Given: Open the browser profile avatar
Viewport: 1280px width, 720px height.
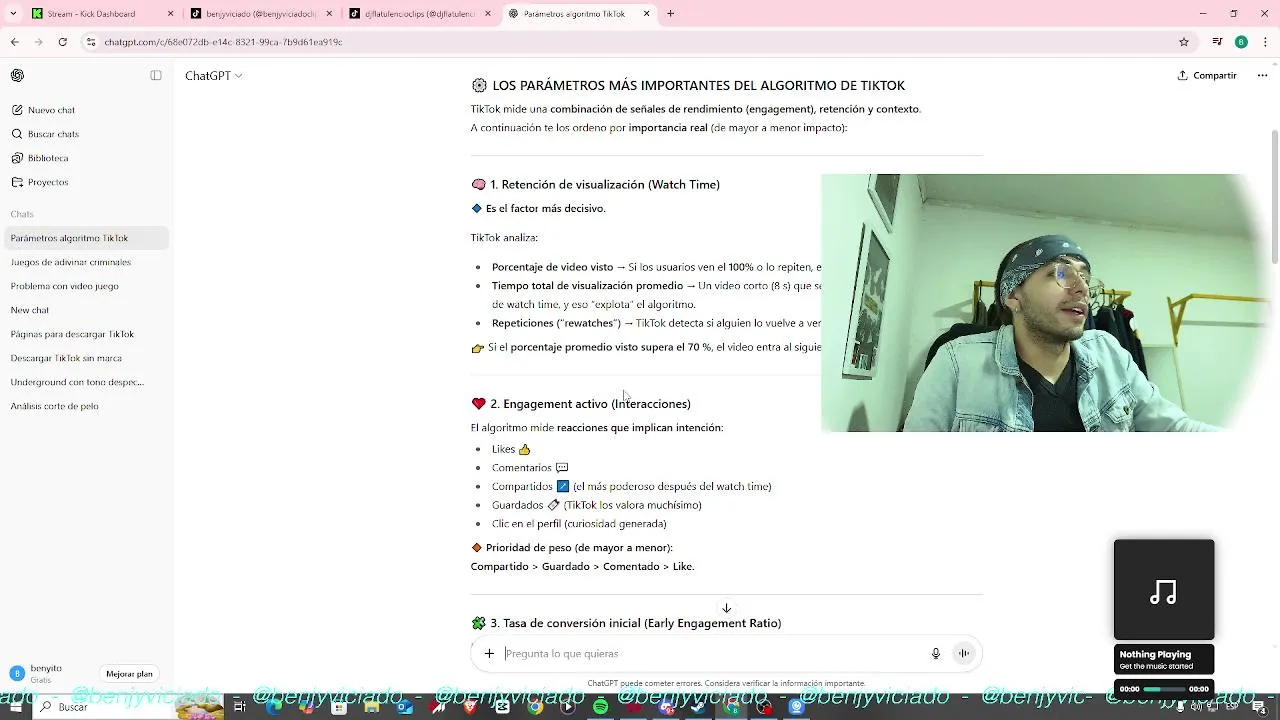Looking at the screenshot, I should pyautogui.click(x=1241, y=42).
